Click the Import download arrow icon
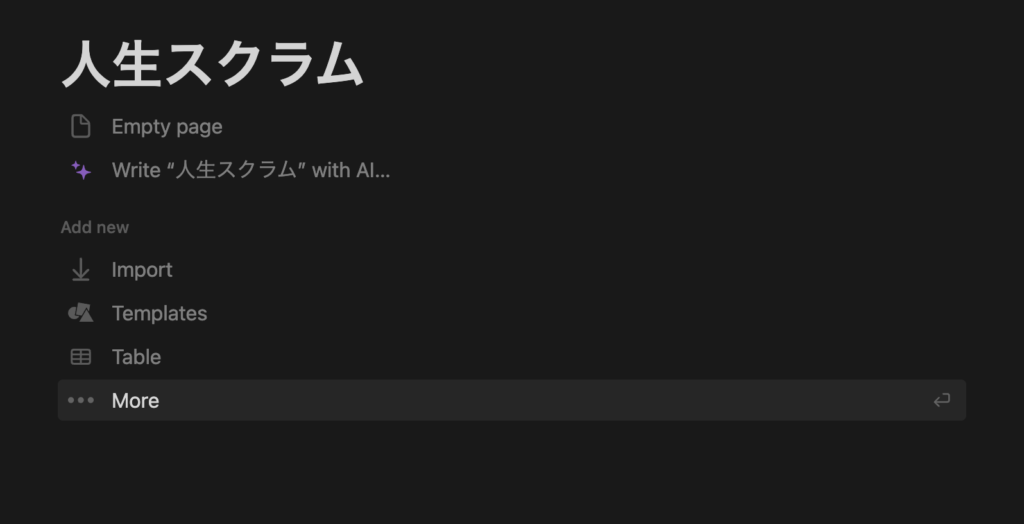The height and width of the screenshot is (524, 1024). [80, 270]
